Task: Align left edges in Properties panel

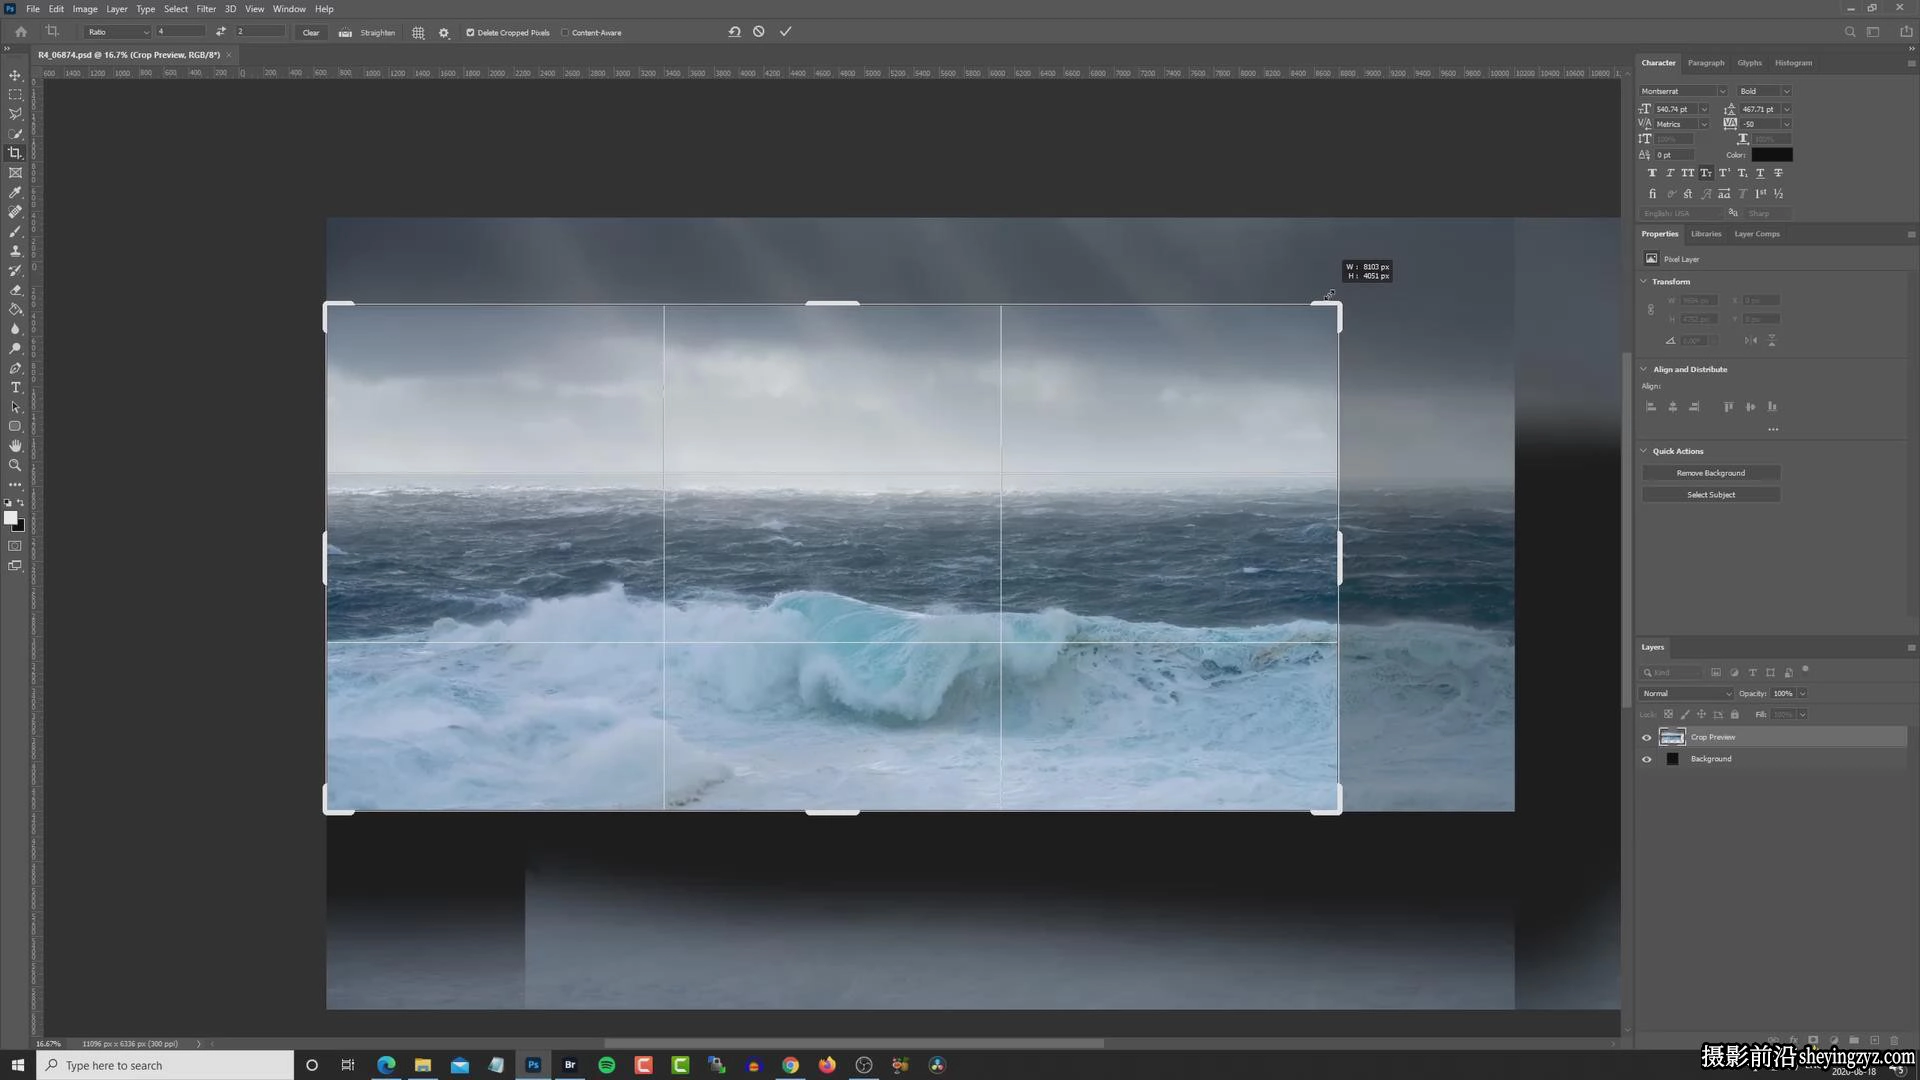Action: [1651, 407]
